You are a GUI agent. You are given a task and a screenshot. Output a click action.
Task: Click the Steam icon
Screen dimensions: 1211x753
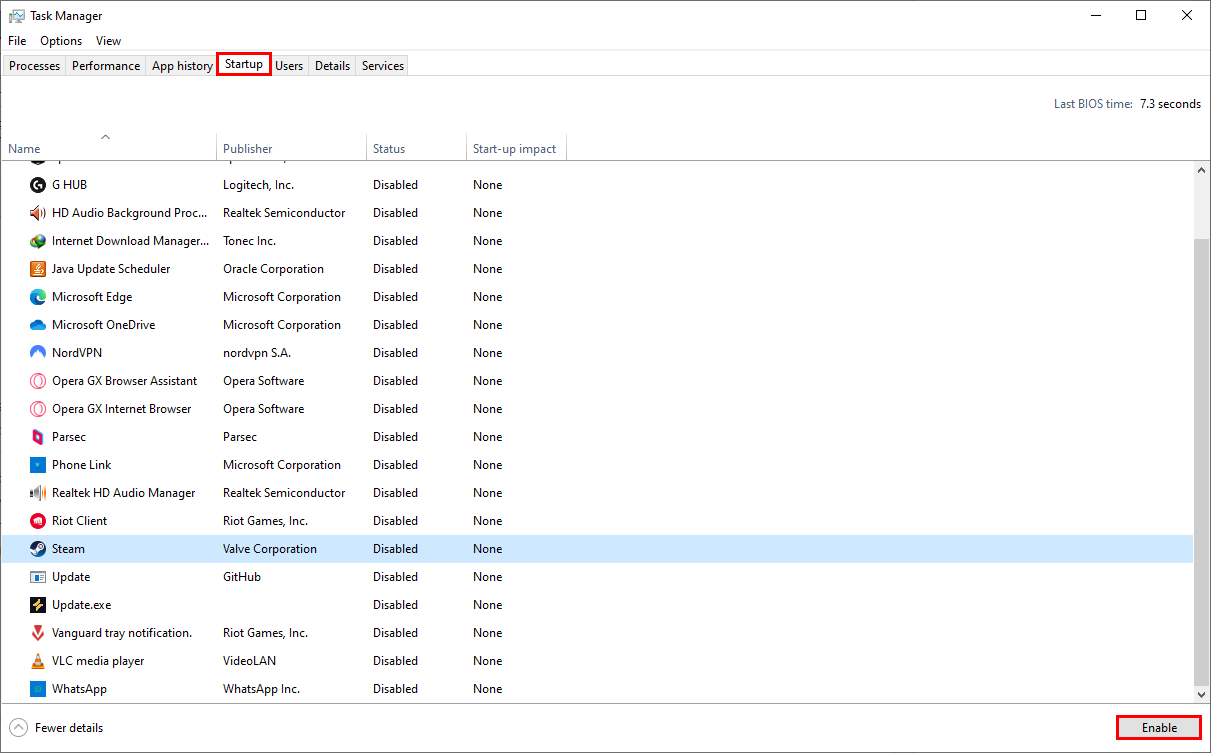pos(38,549)
